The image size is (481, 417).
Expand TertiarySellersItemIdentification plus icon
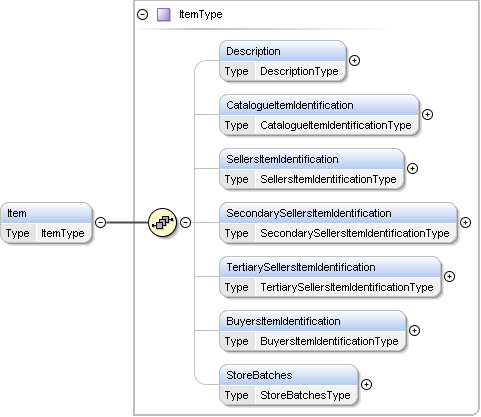pyautogui.click(x=449, y=276)
